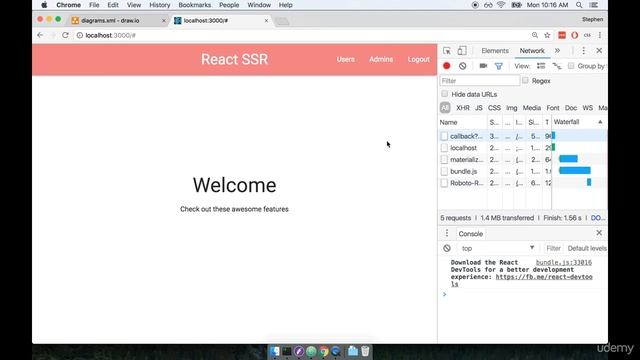Viewport: 640px width, 360px height.
Task: Click the Users nav link
Action: (346, 59)
